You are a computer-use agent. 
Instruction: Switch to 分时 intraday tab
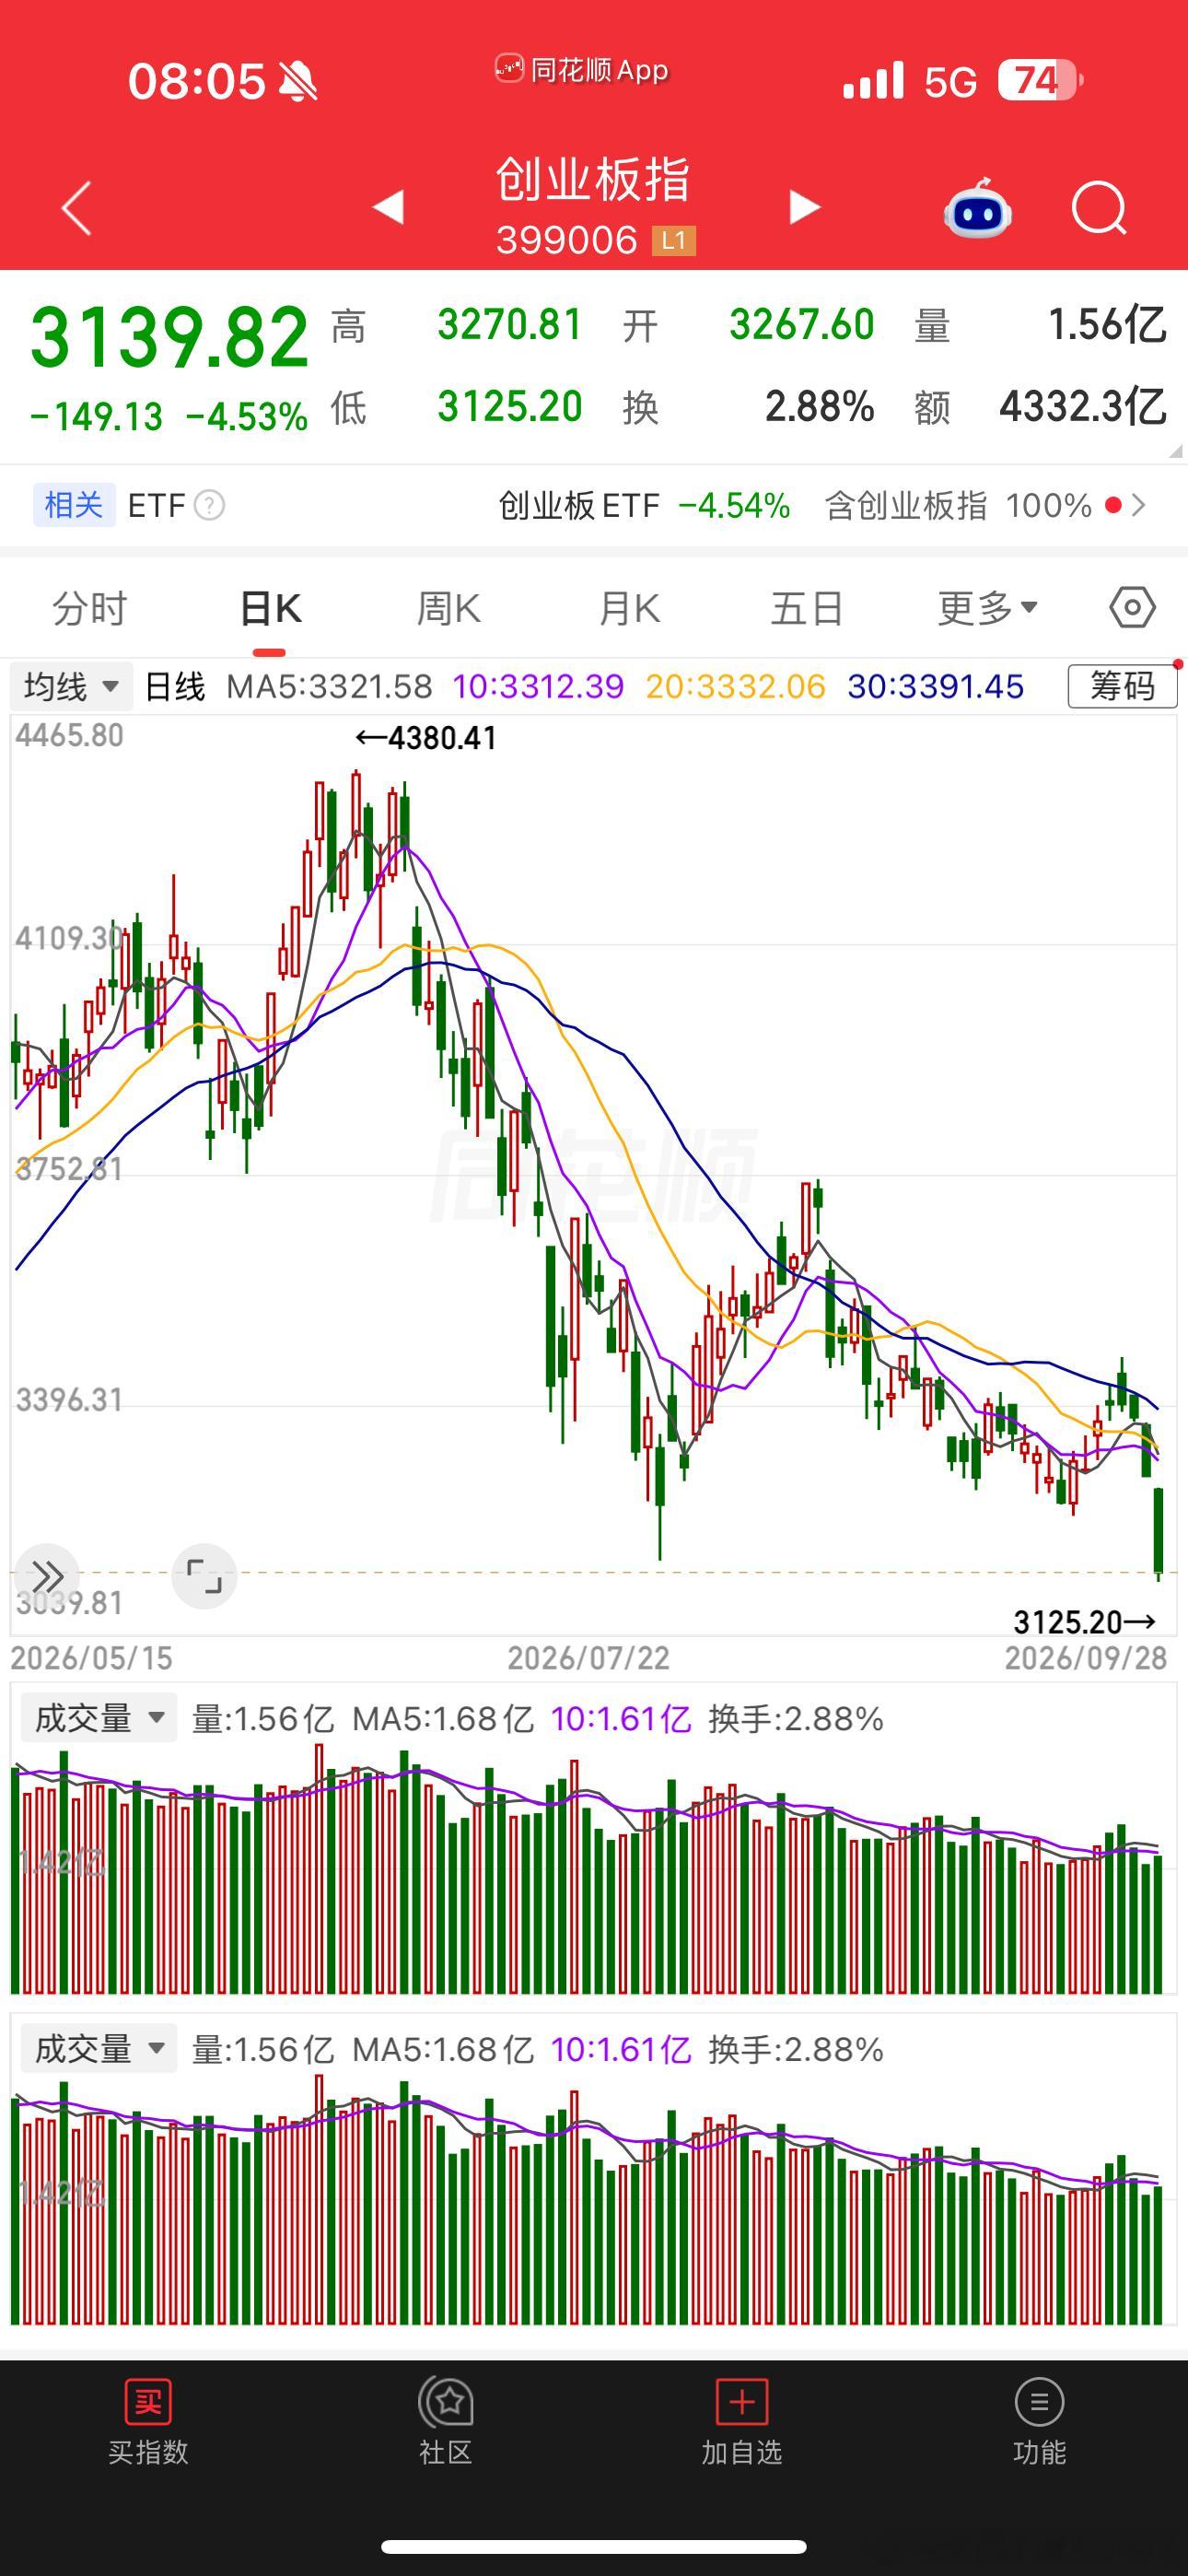pyautogui.click(x=90, y=608)
